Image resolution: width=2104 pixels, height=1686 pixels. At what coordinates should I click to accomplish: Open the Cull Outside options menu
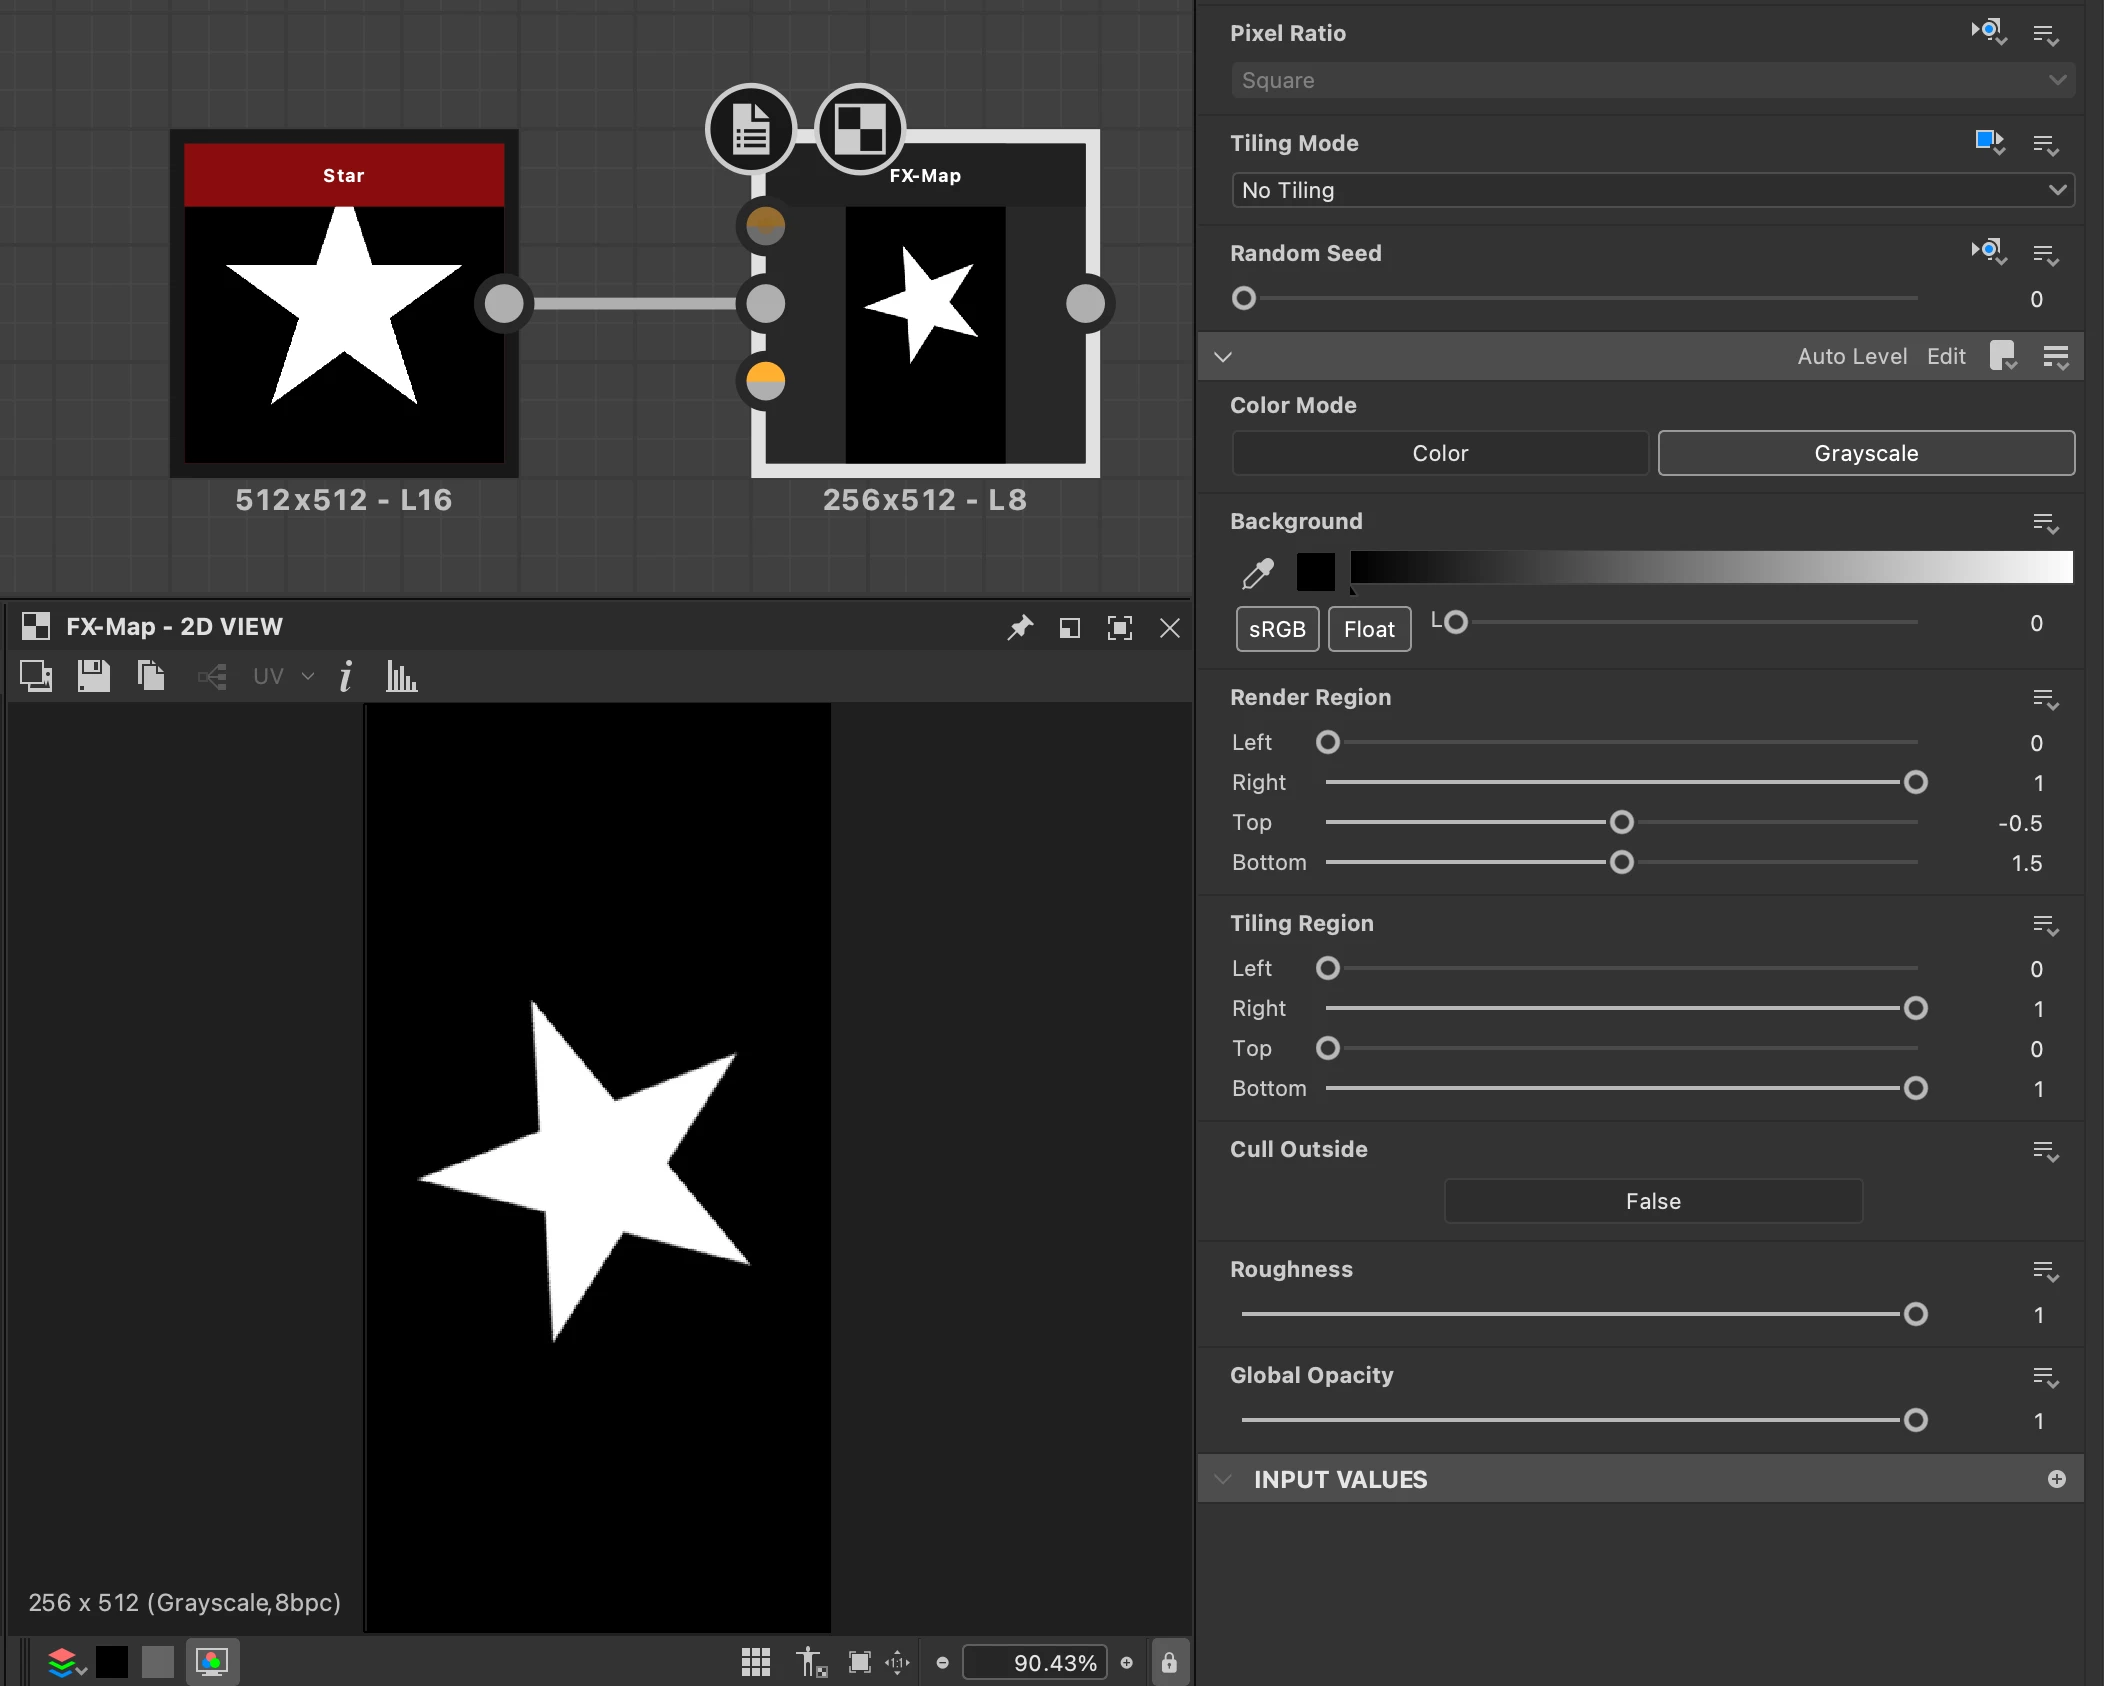(x=2045, y=1151)
